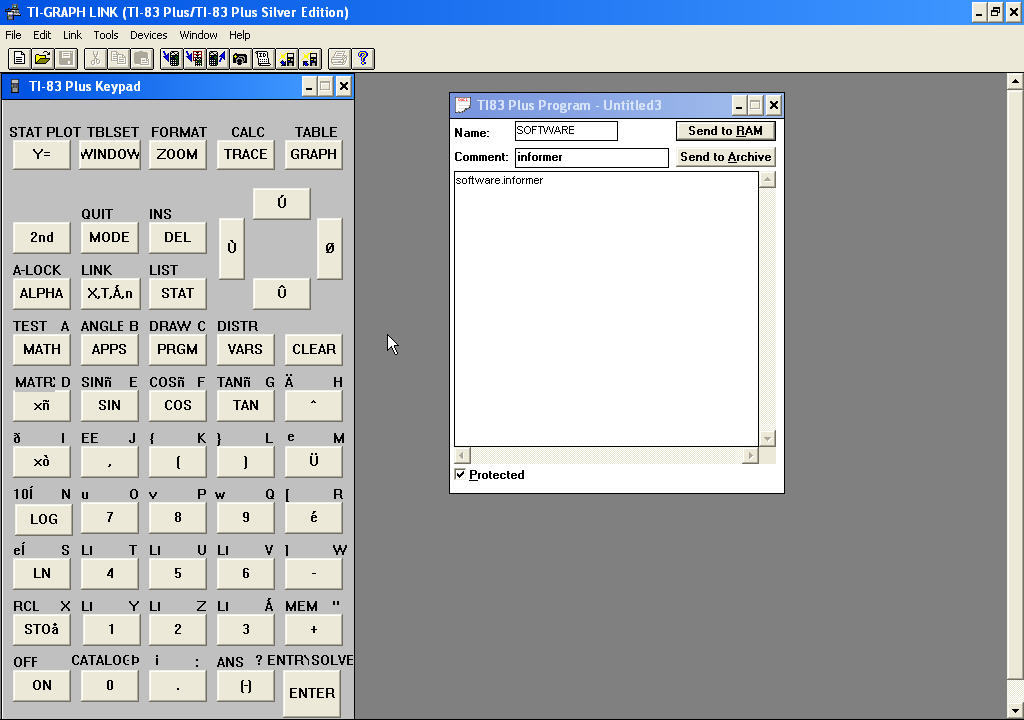Click the MATH keypad button
Screen dimensions: 1024x720
[42, 350]
